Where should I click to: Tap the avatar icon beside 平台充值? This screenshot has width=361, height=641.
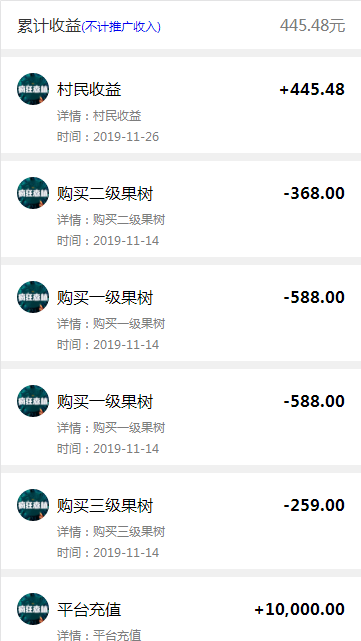[33, 609]
